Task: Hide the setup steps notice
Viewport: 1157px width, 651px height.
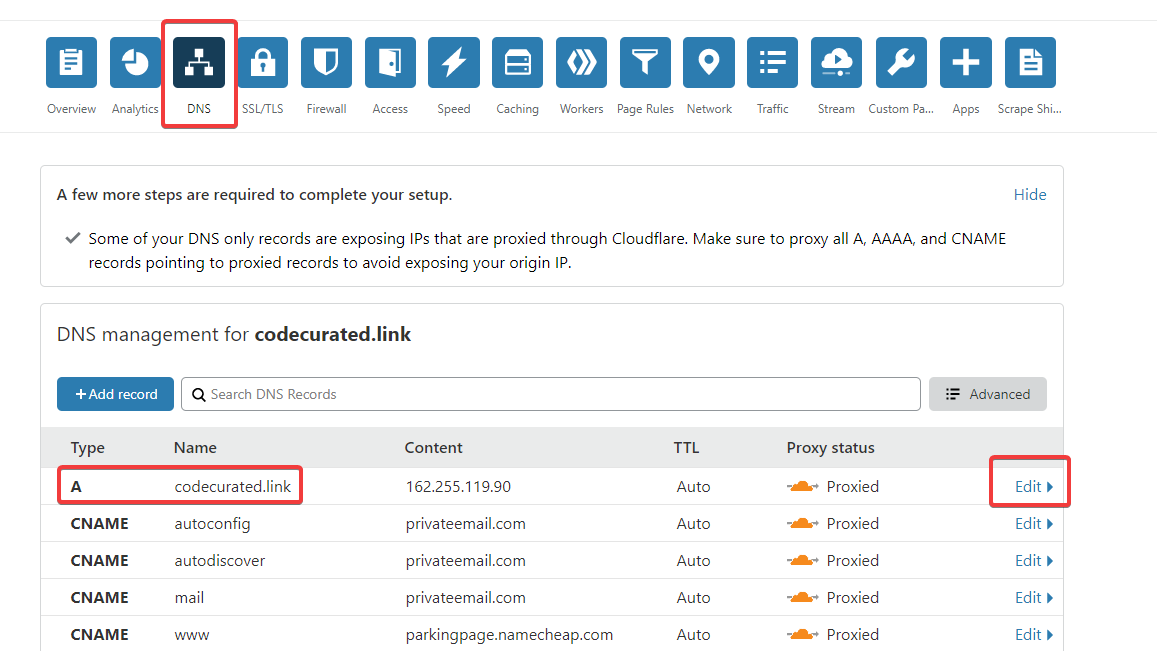Action: pyautogui.click(x=1029, y=194)
